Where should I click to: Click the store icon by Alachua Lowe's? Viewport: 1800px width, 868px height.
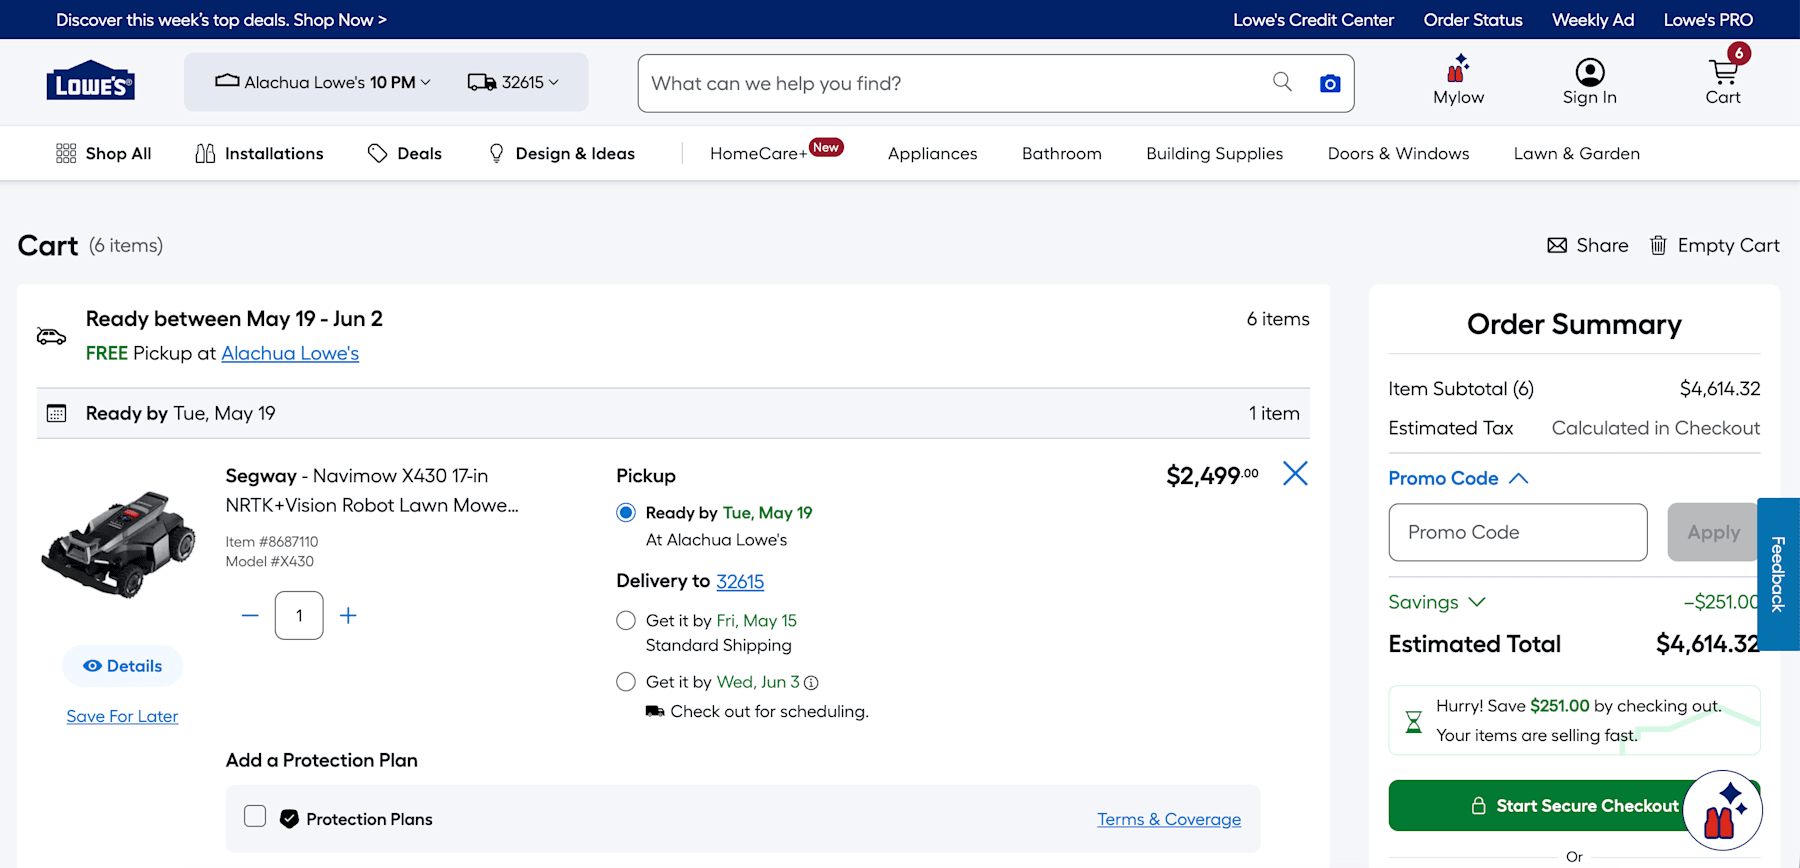(227, 80)
